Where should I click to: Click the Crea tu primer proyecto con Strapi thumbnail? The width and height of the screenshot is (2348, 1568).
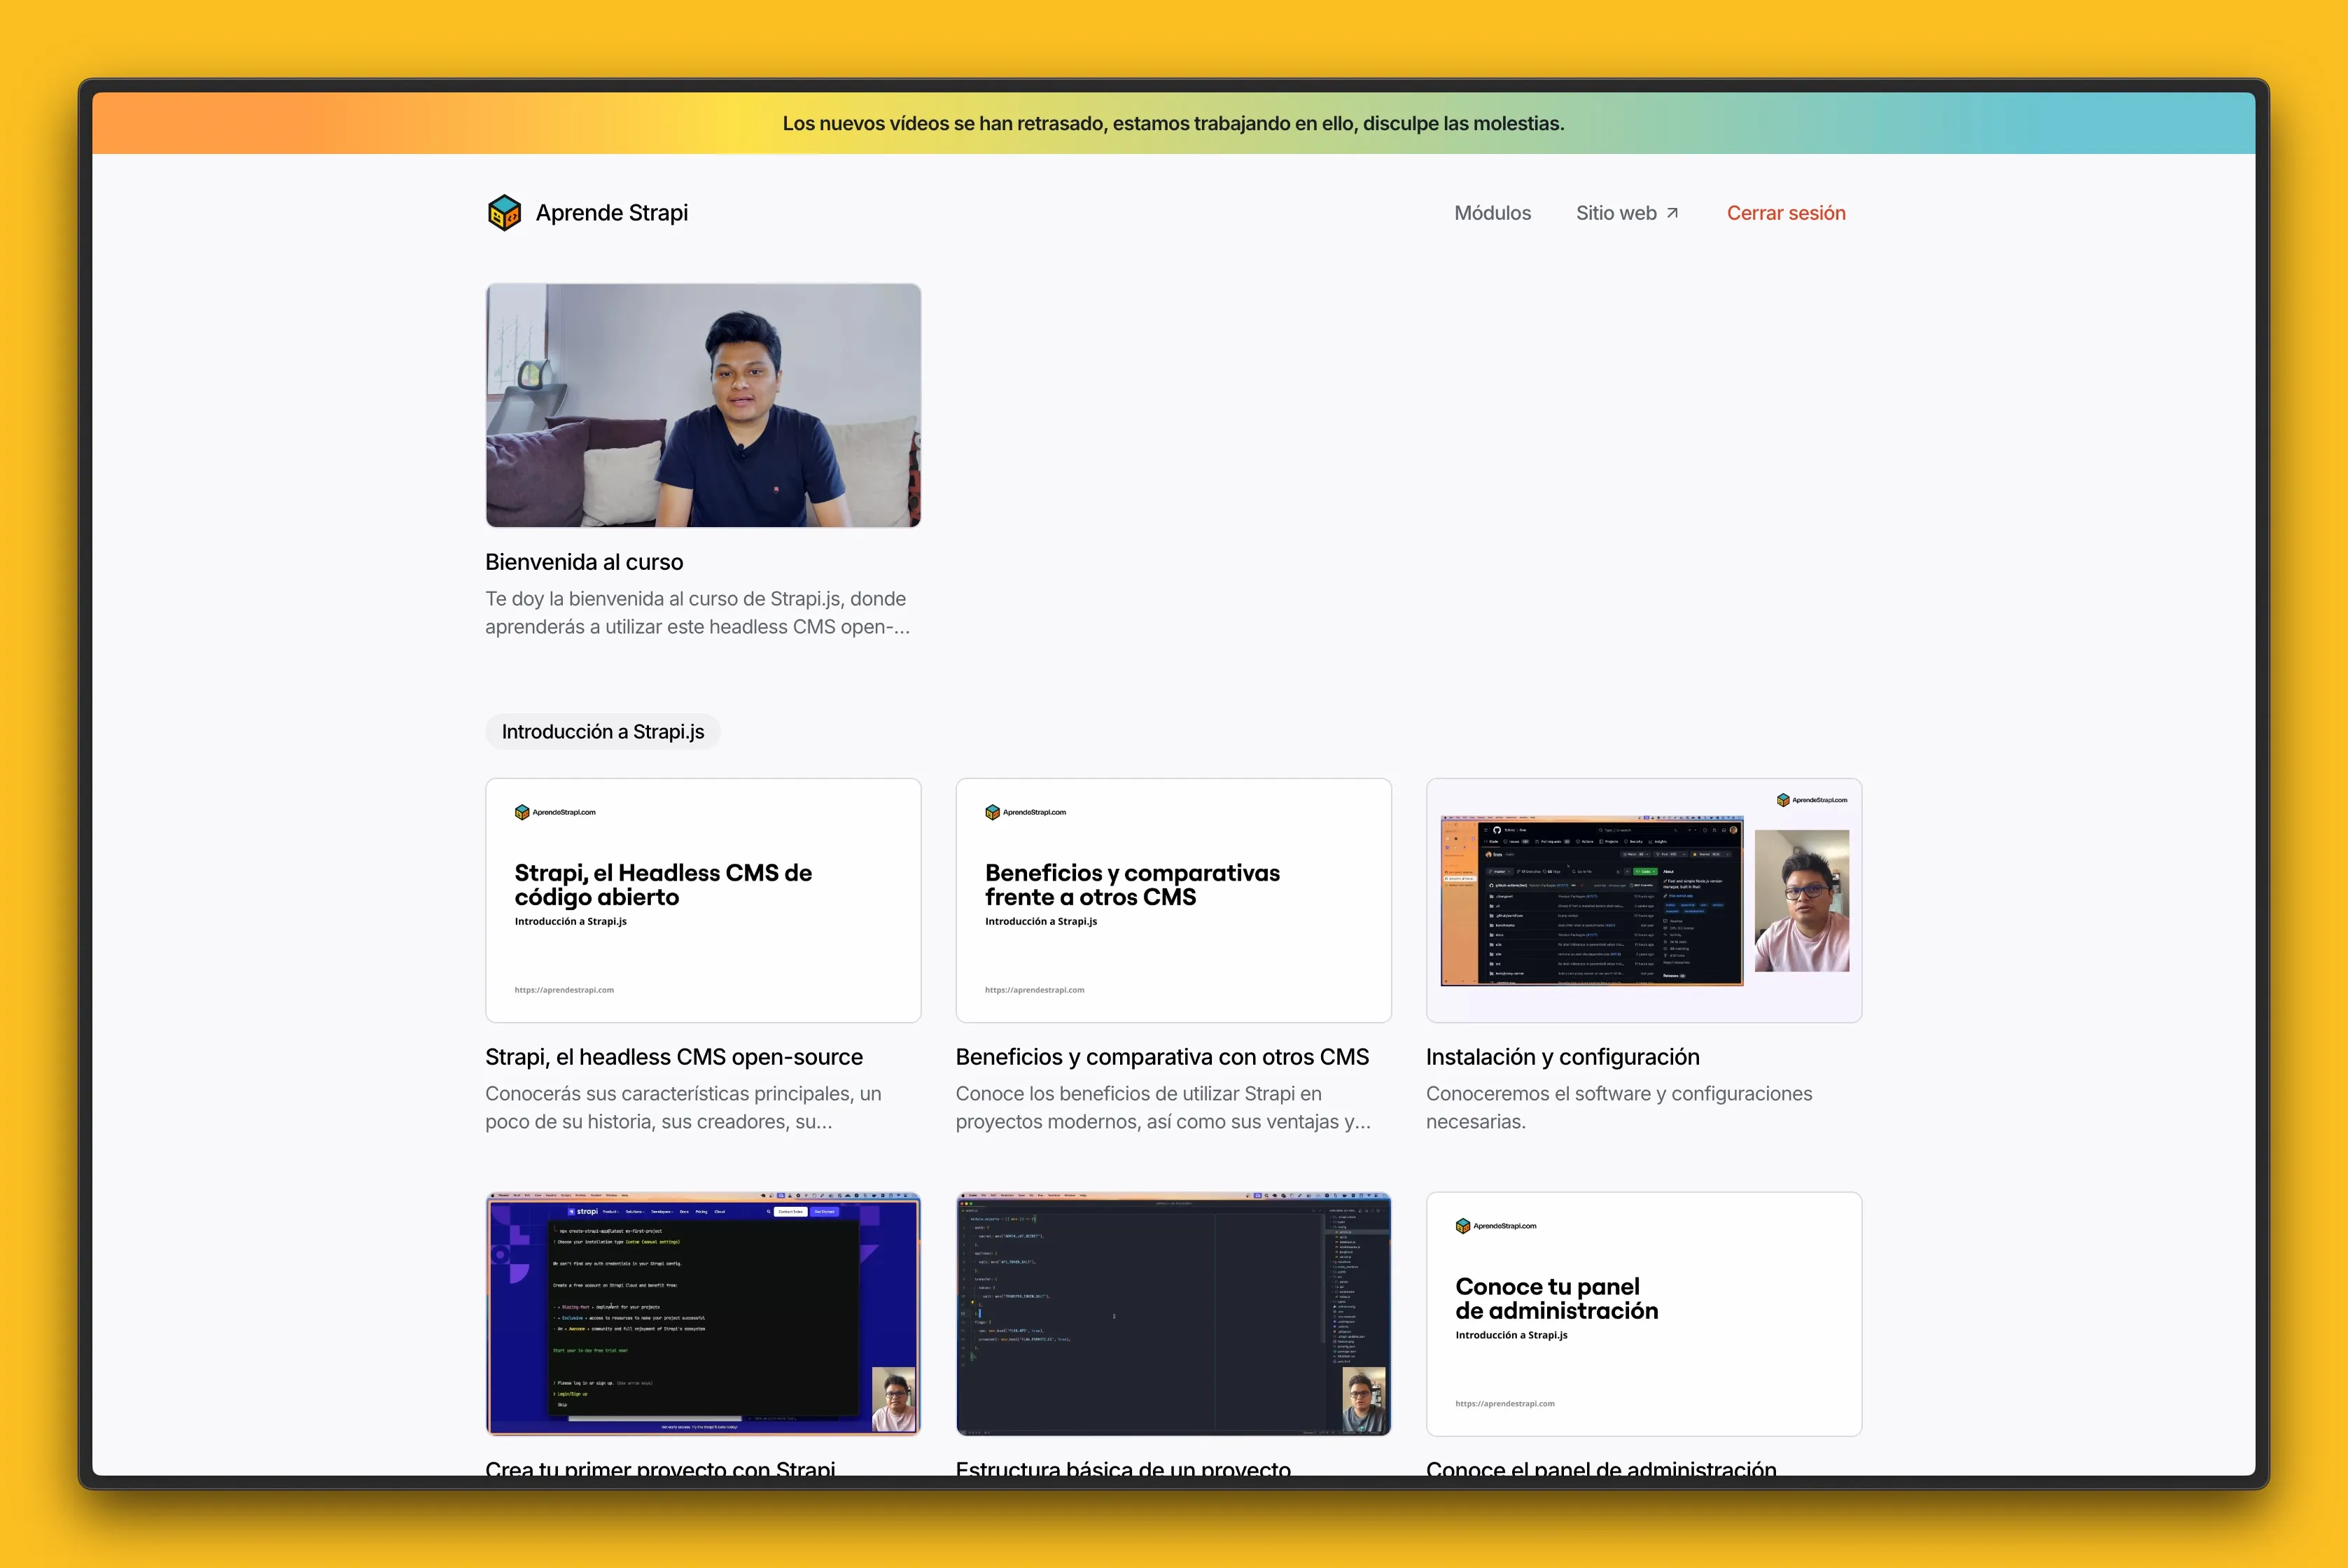point(702,1314)
